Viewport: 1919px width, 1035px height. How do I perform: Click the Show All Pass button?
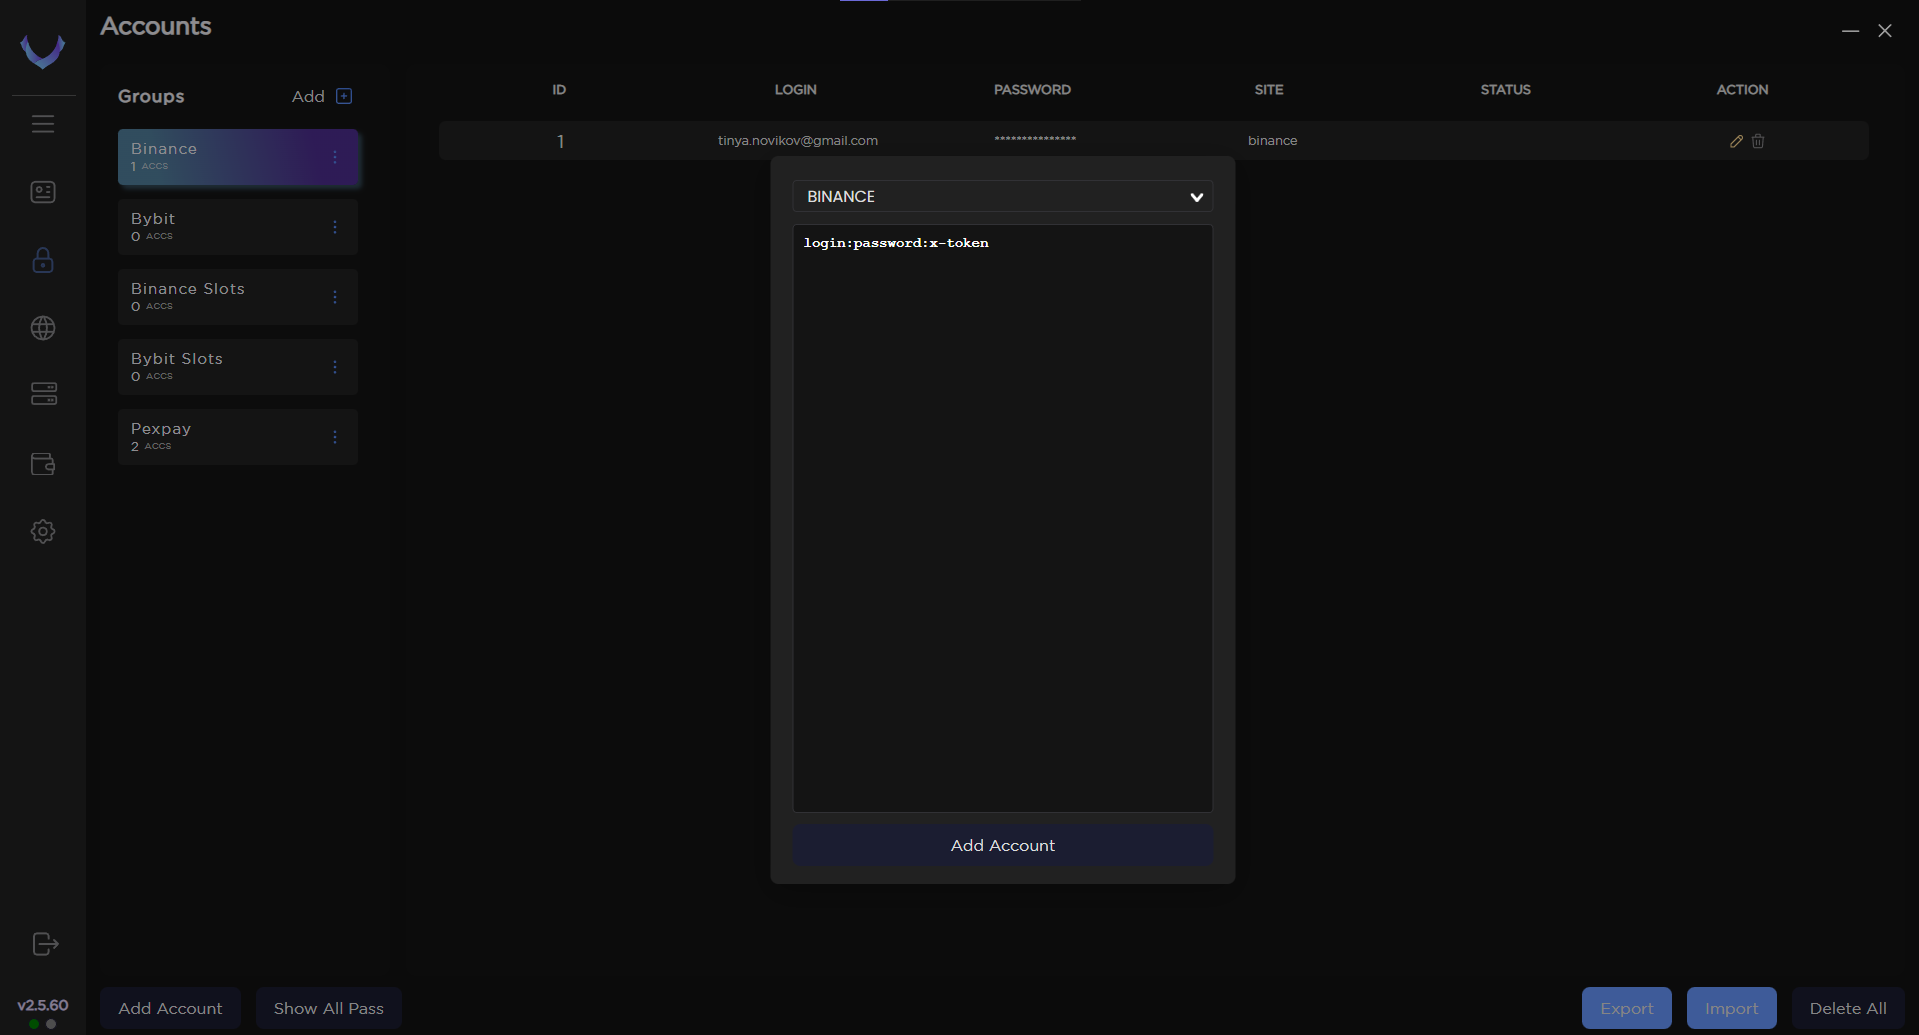[328, 1008]
